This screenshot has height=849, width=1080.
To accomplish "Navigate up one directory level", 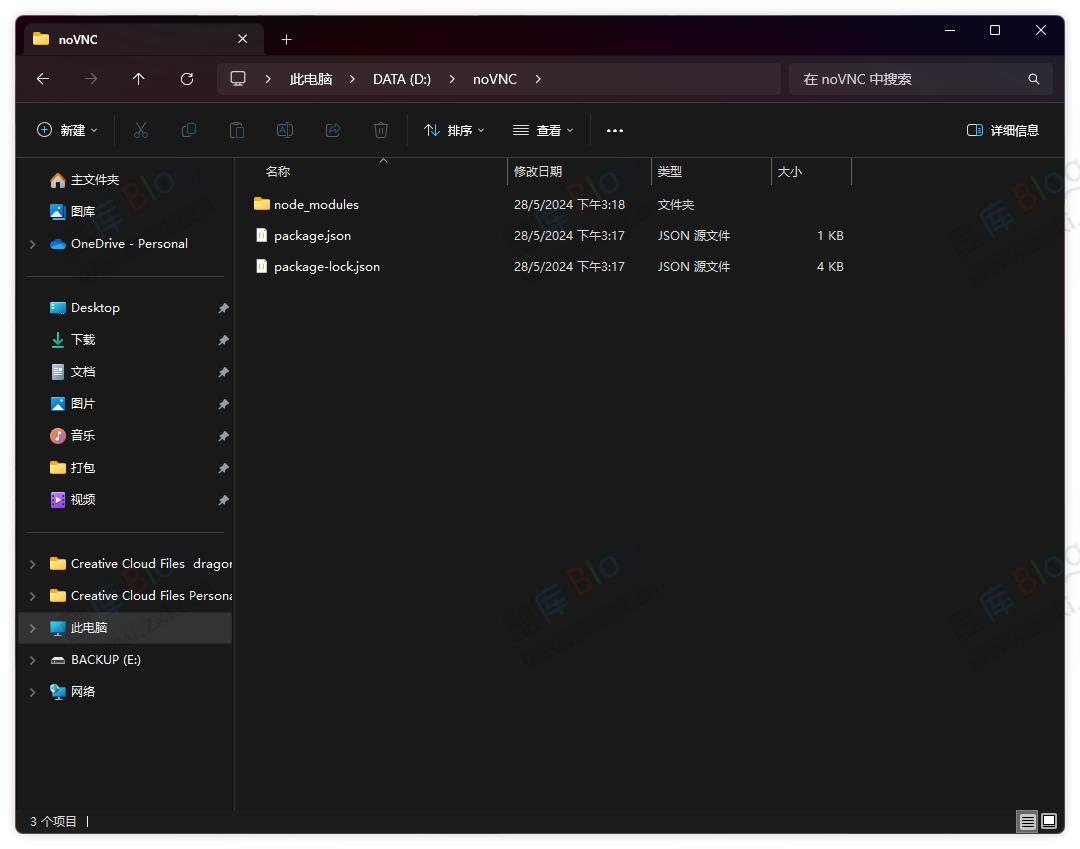I will [x=139, y=79].
